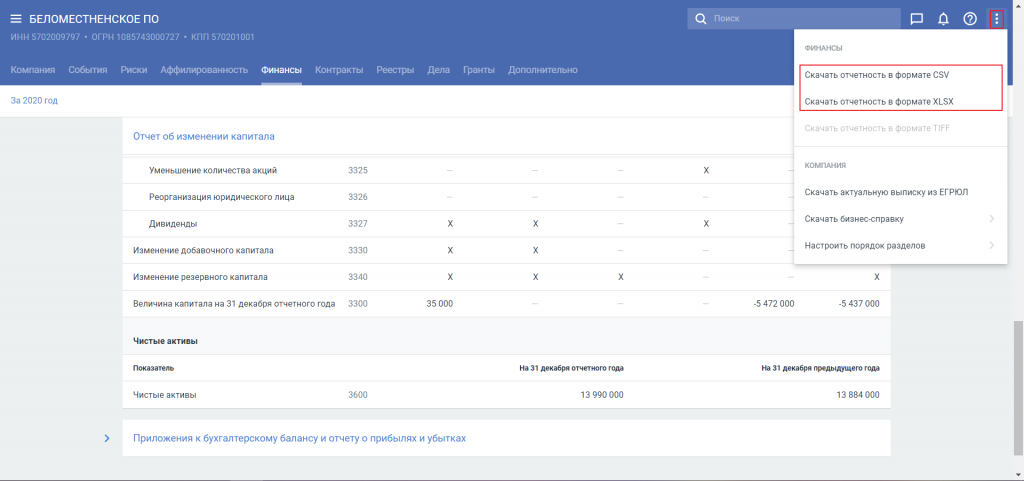Click the search magnifier icon
This screenshot has width=1024, height=481.
tap(701, 19)
